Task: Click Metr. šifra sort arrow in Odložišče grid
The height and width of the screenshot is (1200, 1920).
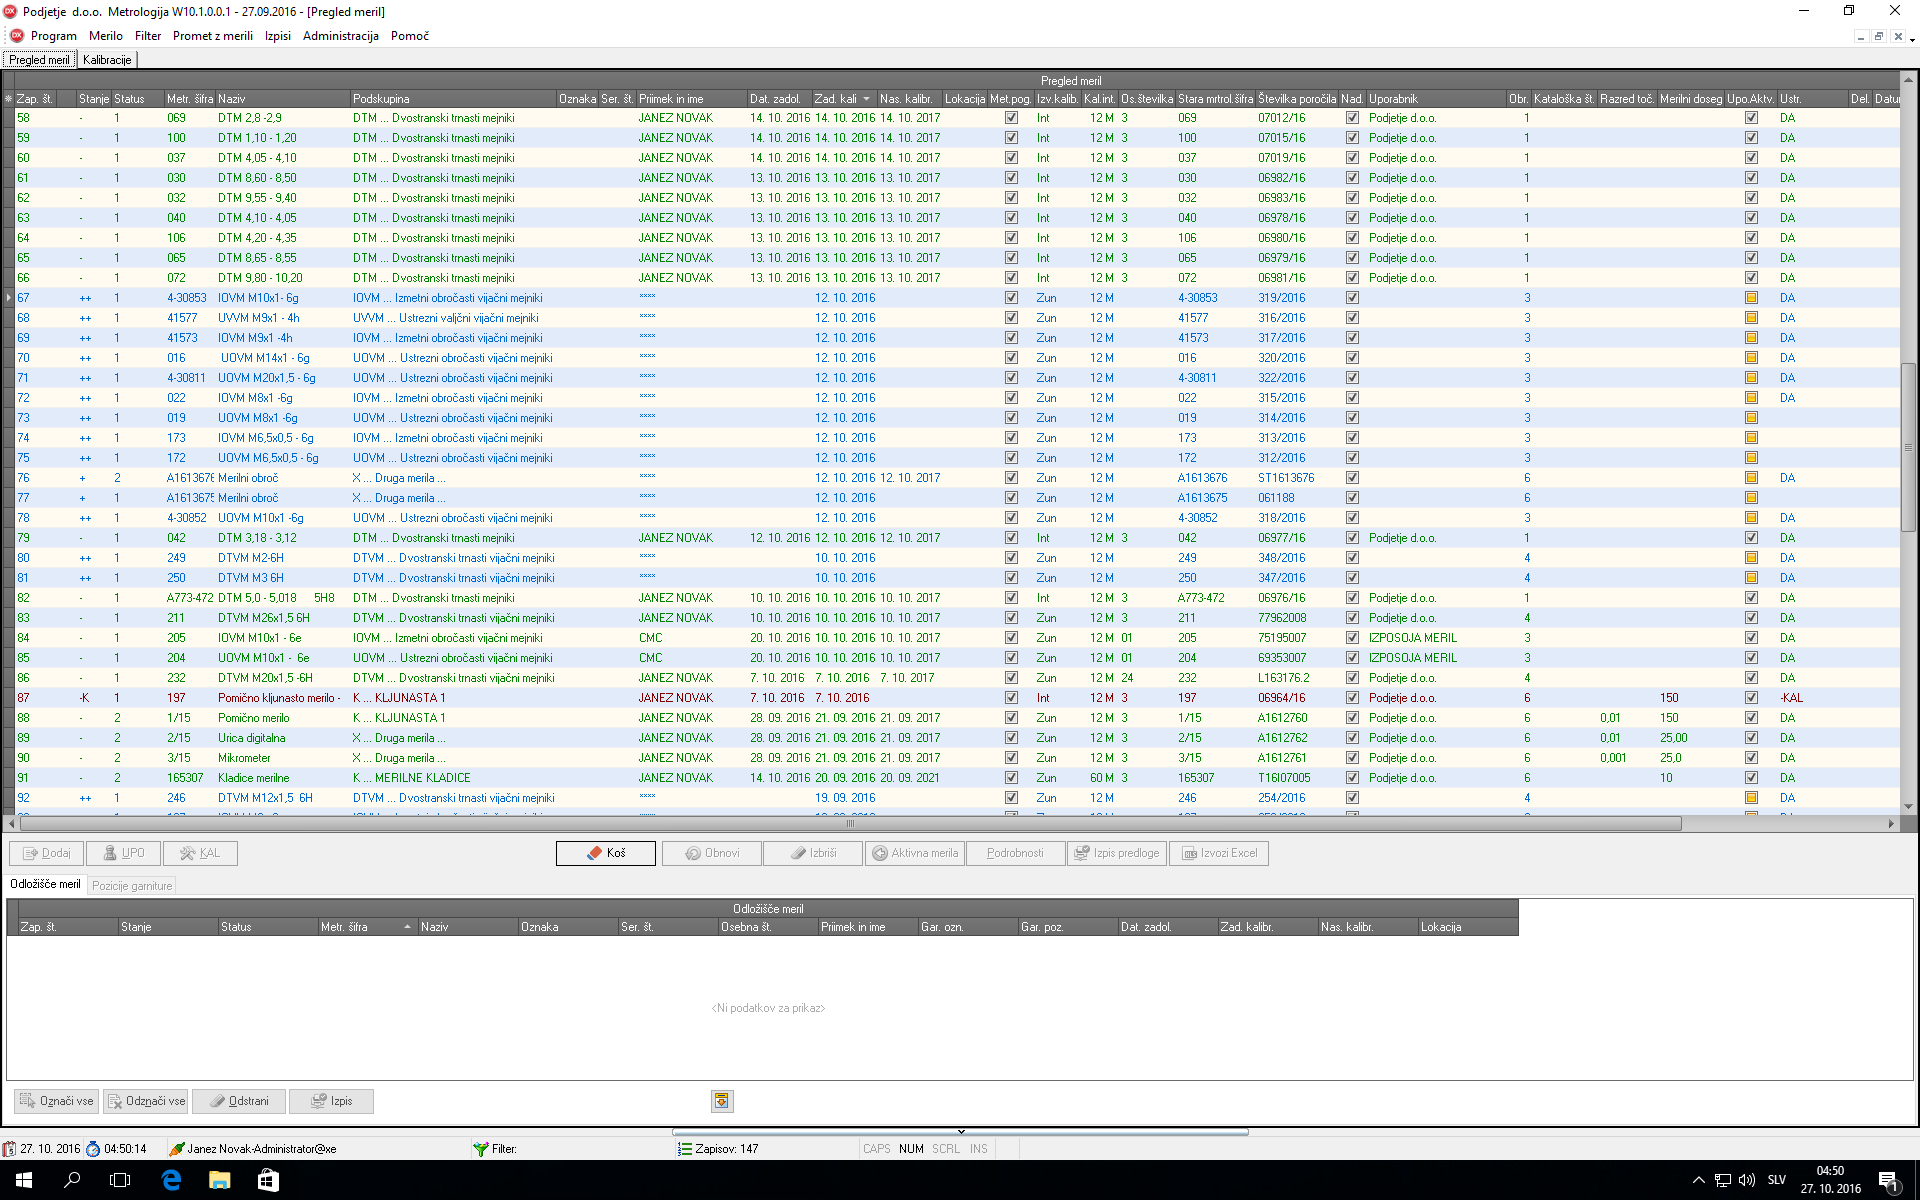Action: 407,927
